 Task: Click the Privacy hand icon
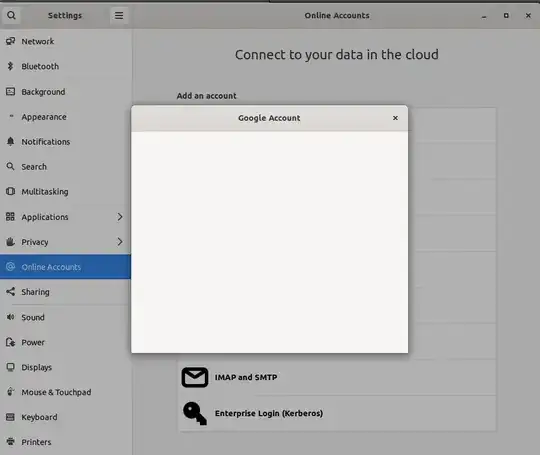pyautogui.click(x=10, y=242)
